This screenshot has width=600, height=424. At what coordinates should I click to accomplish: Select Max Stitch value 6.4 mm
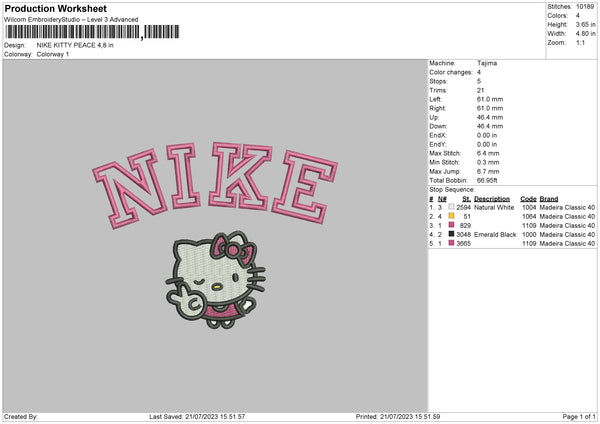(488, 153)
